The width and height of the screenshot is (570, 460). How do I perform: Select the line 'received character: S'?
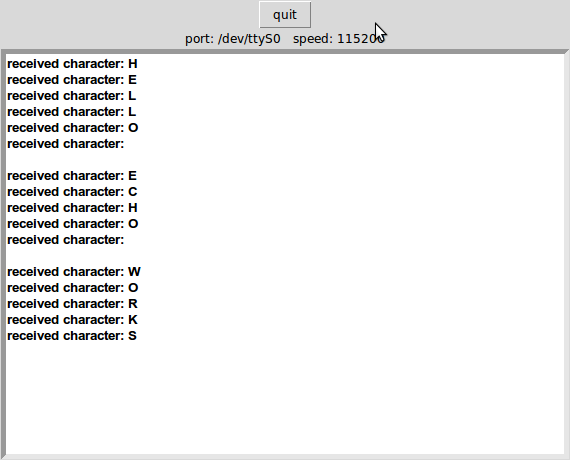[72, 336]
